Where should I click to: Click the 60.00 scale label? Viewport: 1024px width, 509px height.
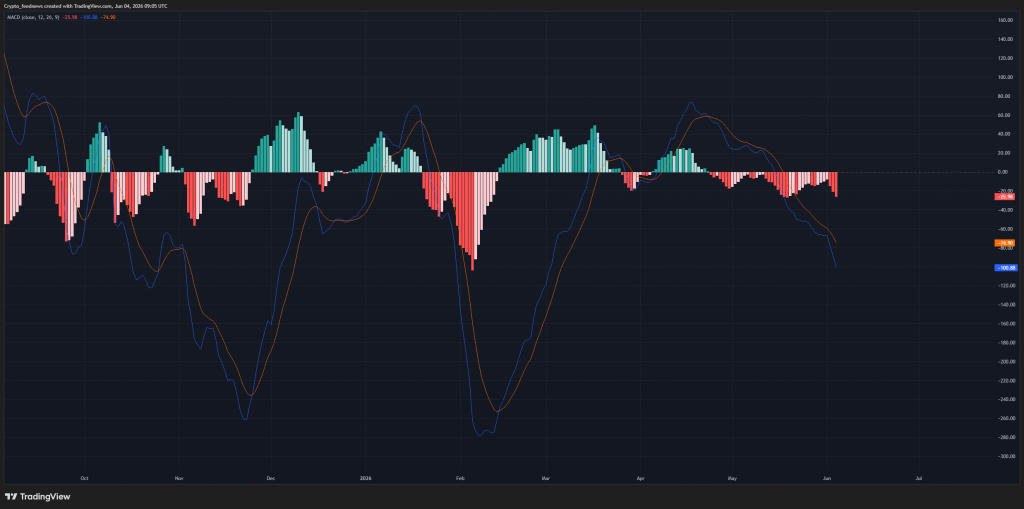[1006, 115]
